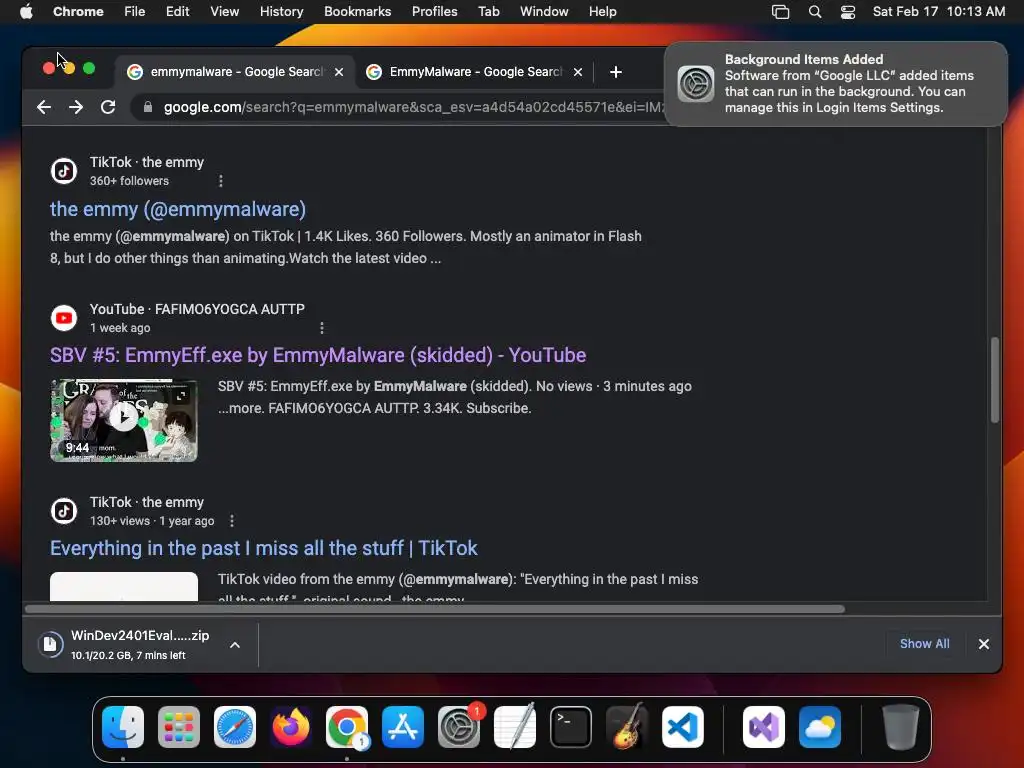Open more options for the 1 week ago result

point(322,328)
